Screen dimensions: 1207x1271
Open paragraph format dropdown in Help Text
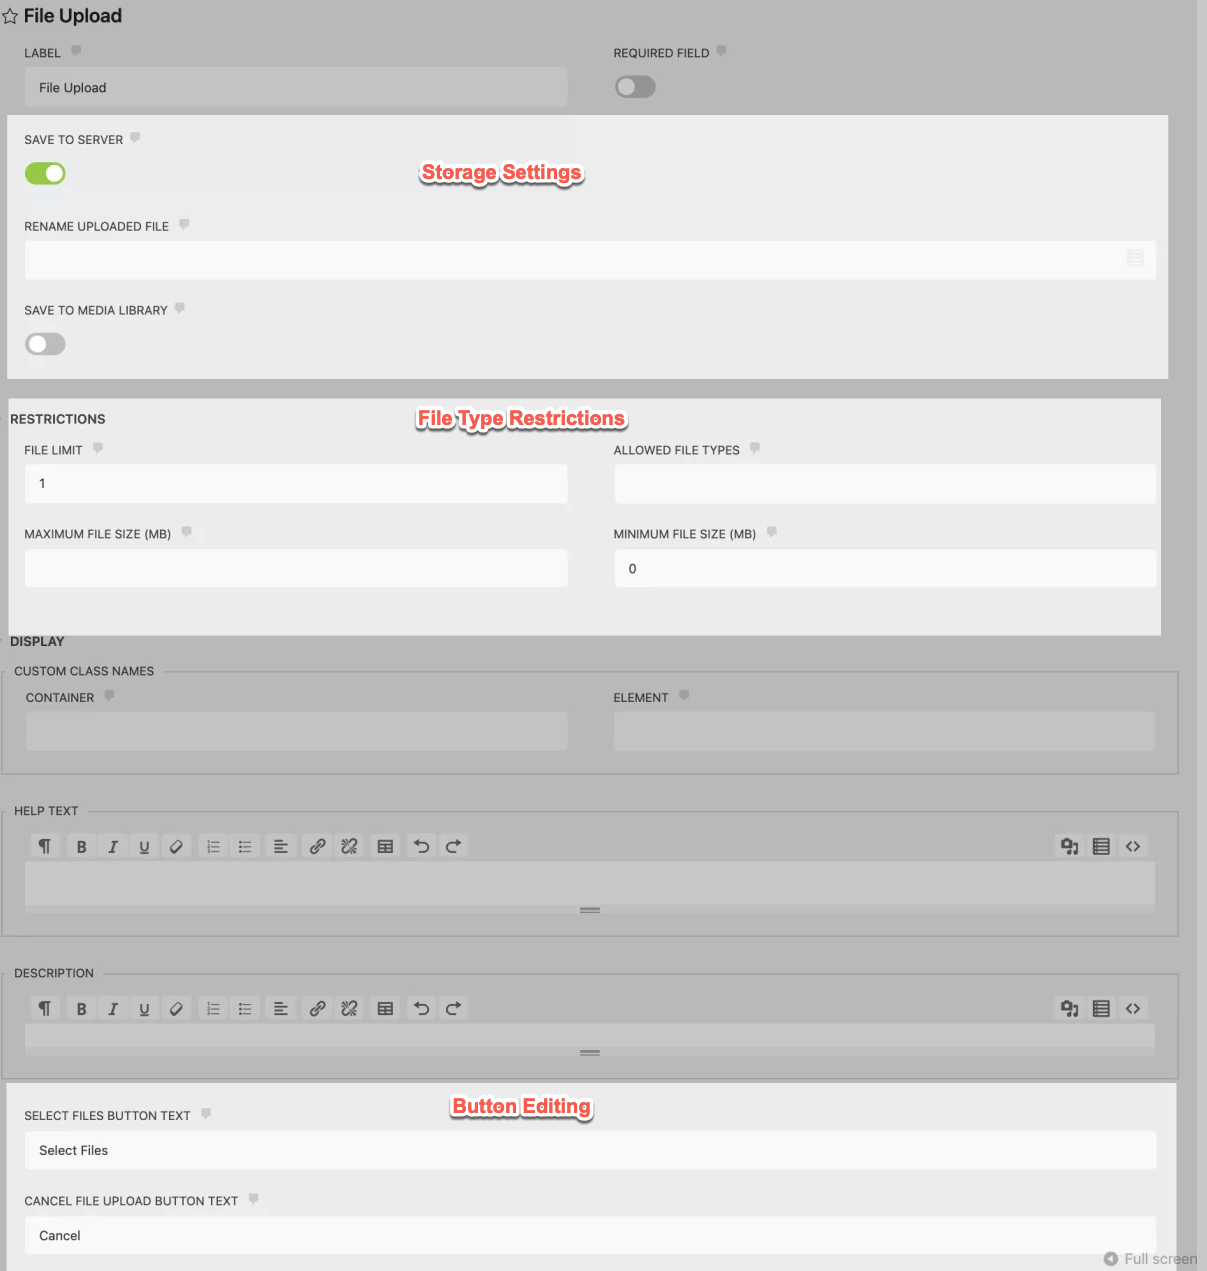[45, 847]
